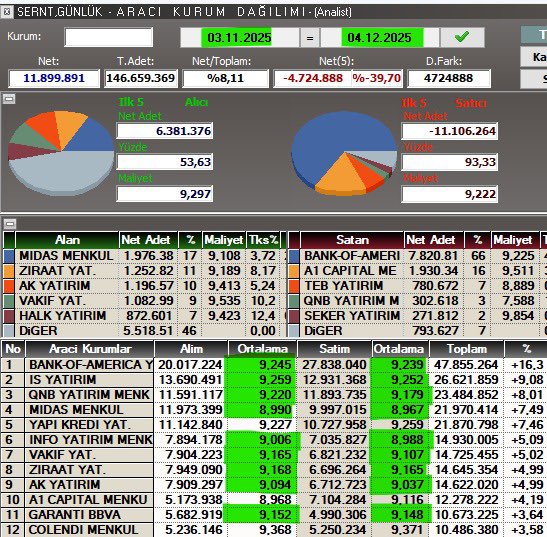Click buyer Yüzde value 53,63
547x537 pixels.
[x=165, y=162]
